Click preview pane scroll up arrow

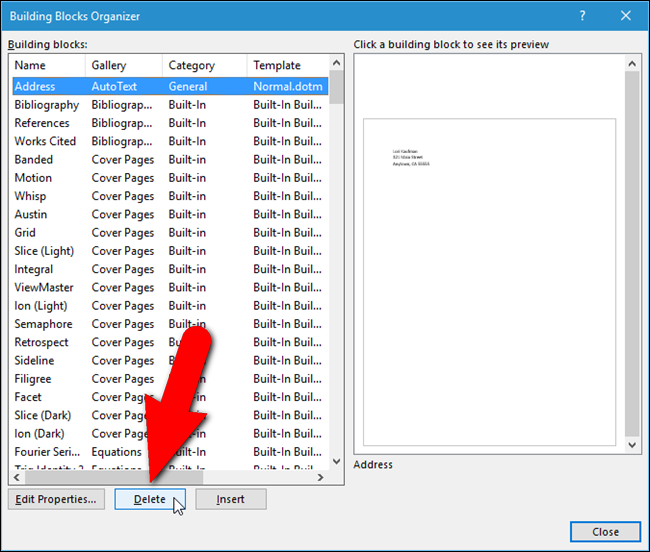(x=632, y=63)
